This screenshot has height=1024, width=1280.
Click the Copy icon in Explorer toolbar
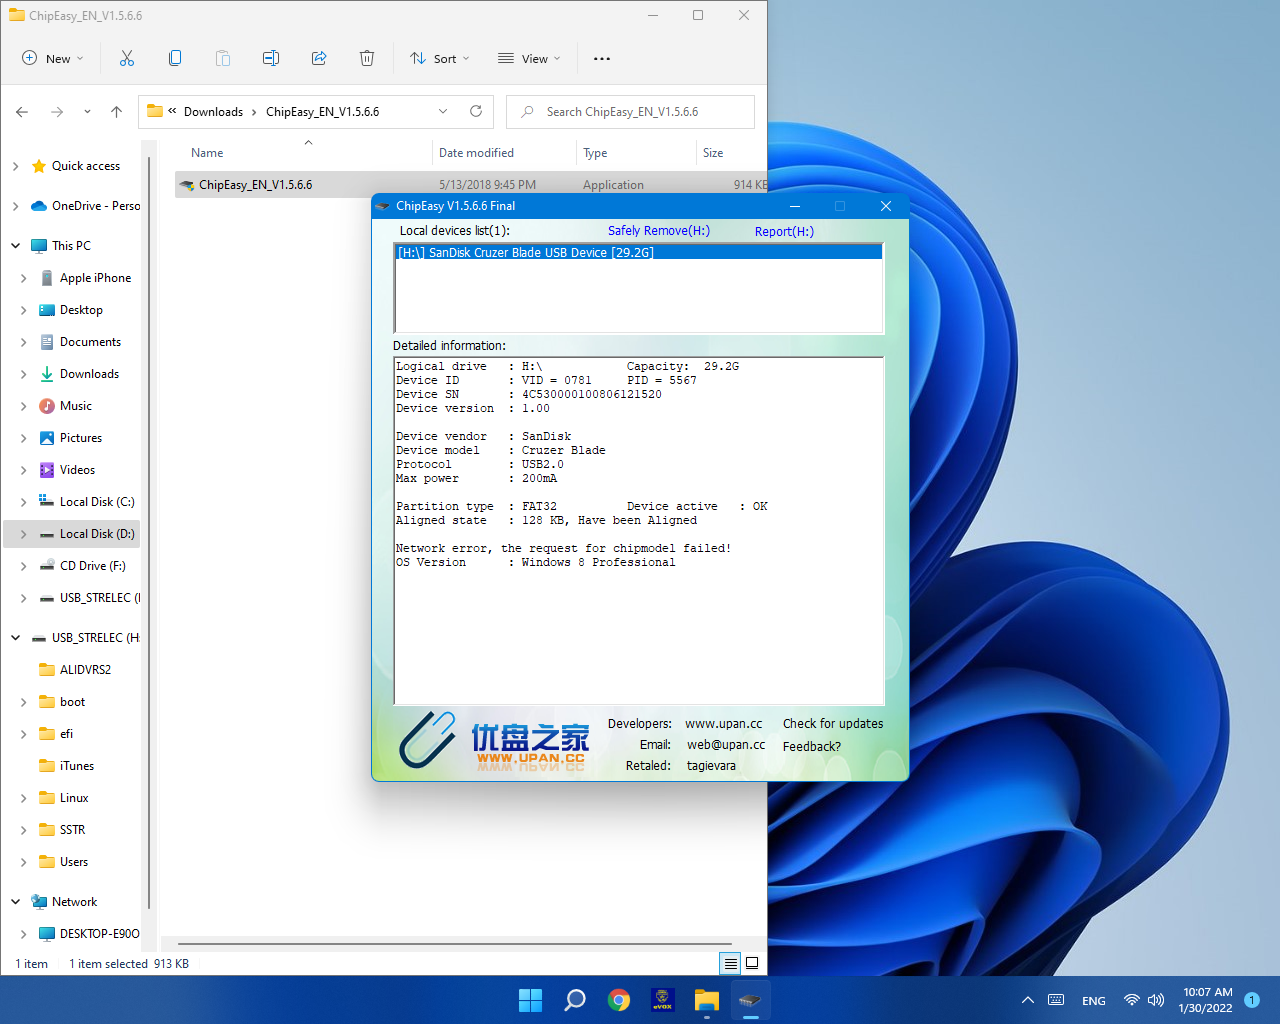click(x=175, y=58)
